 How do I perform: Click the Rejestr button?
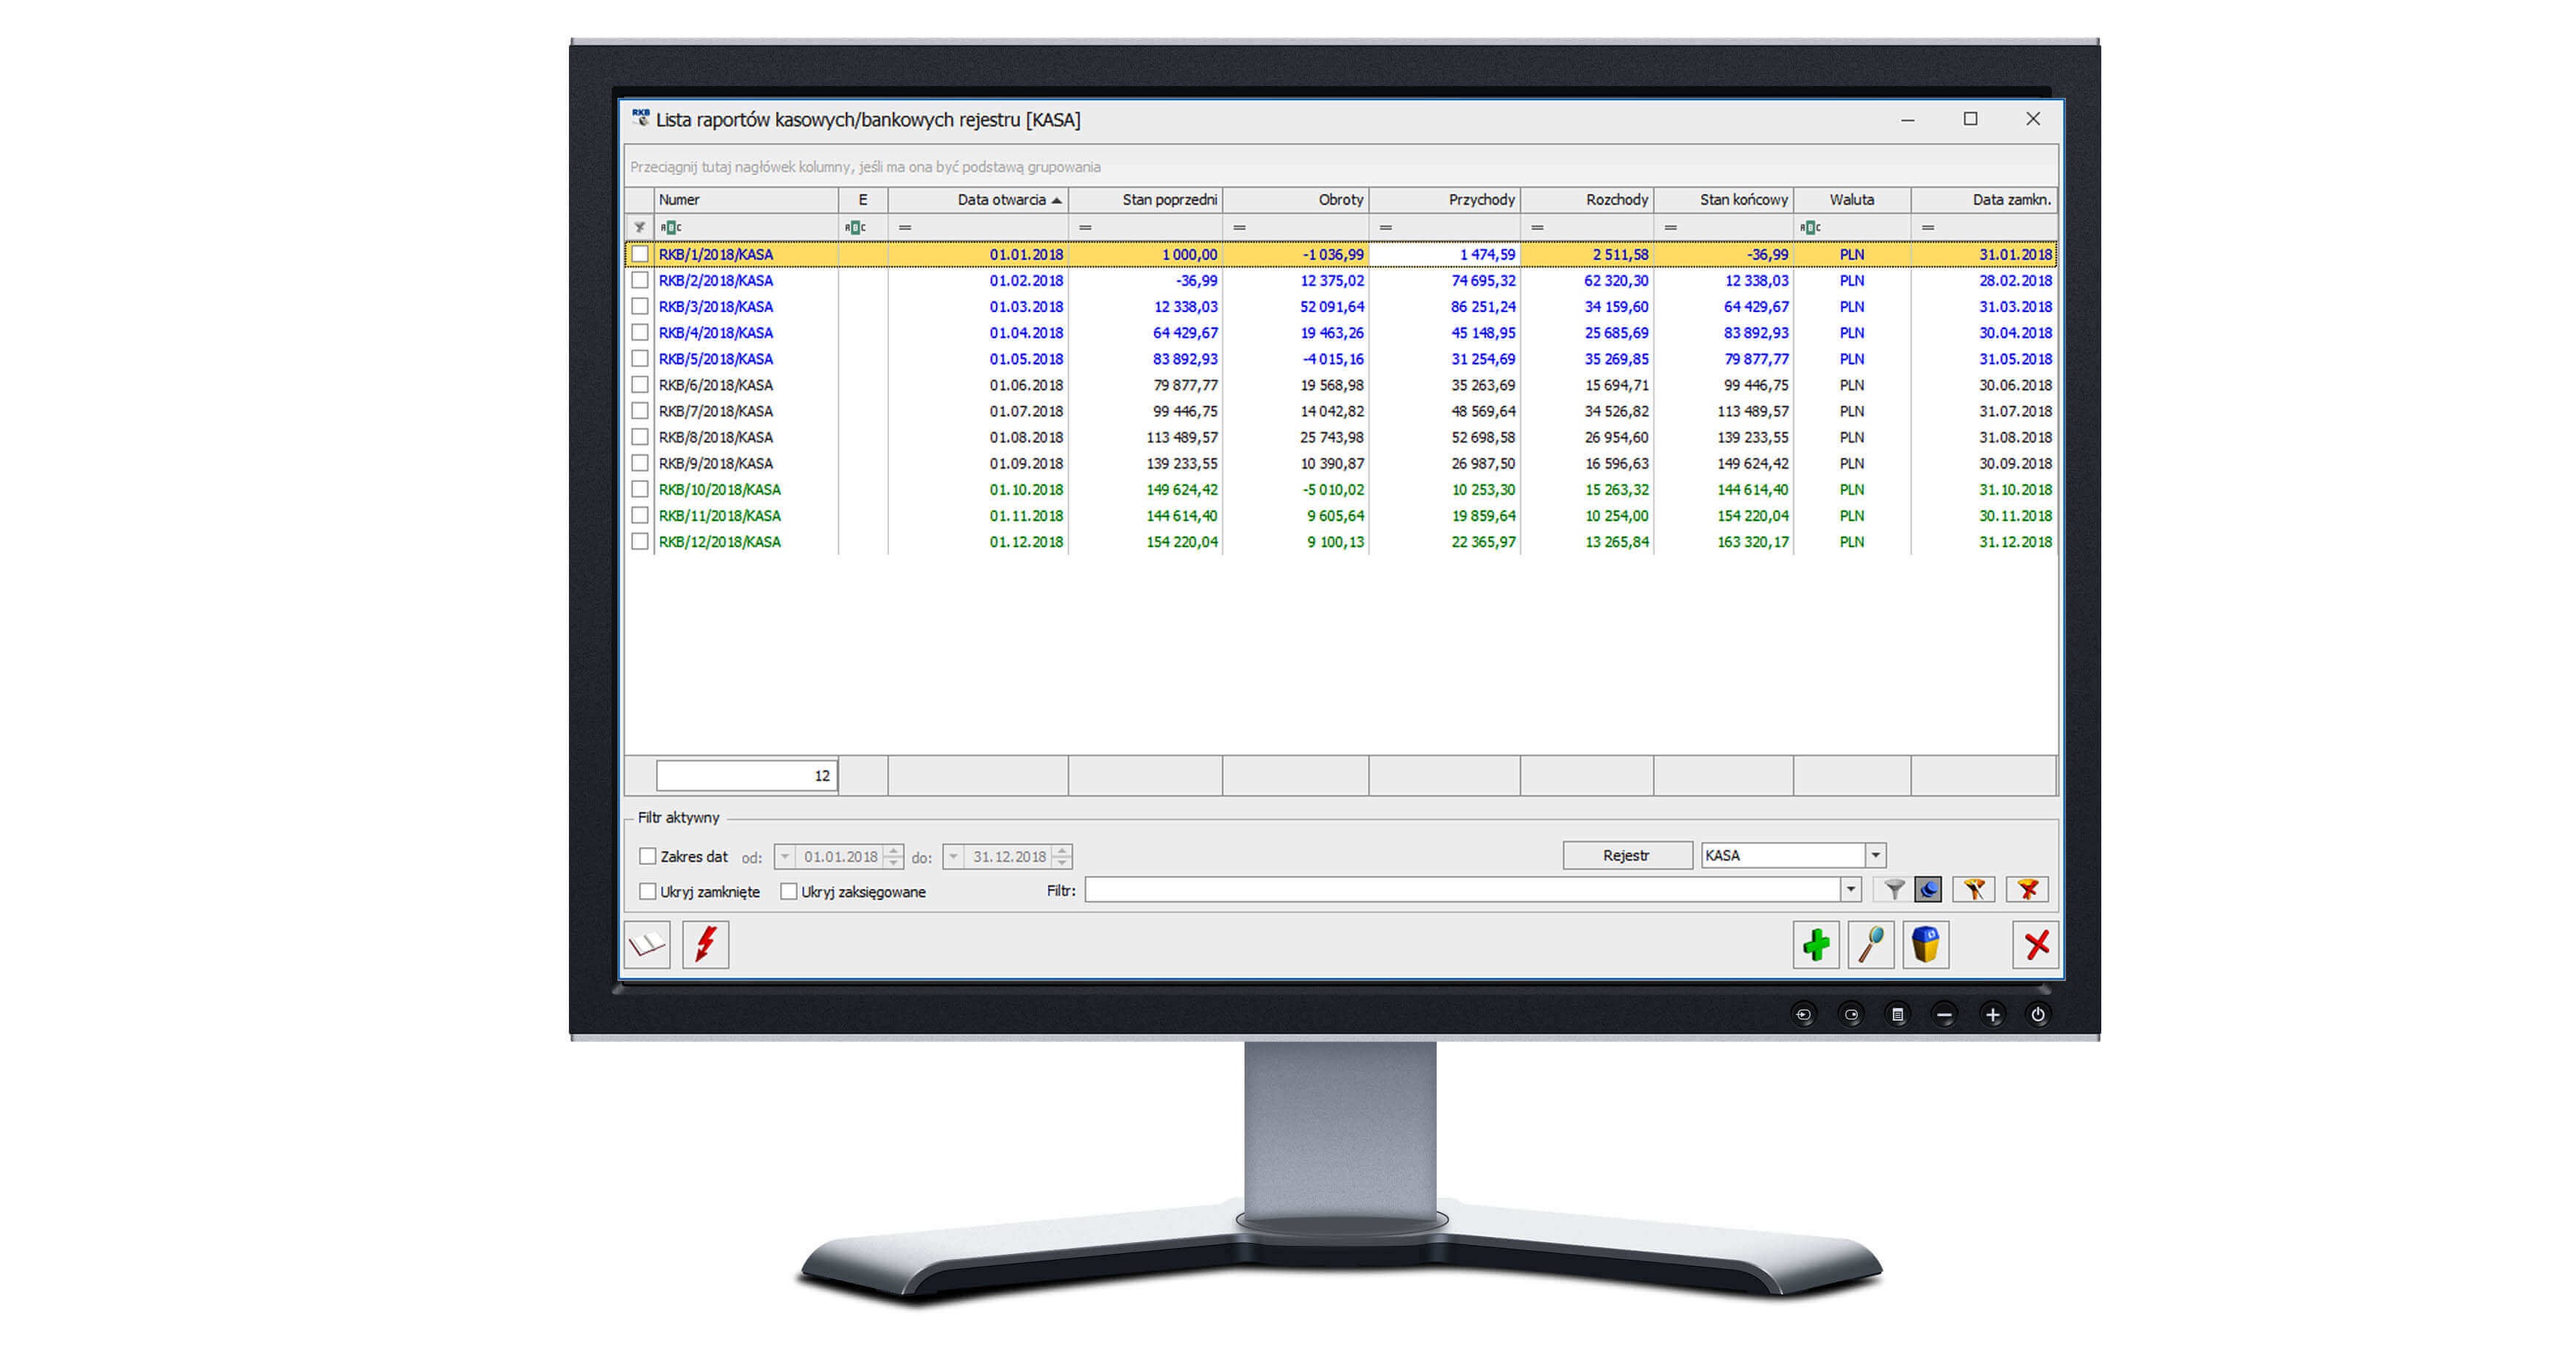1627,855
